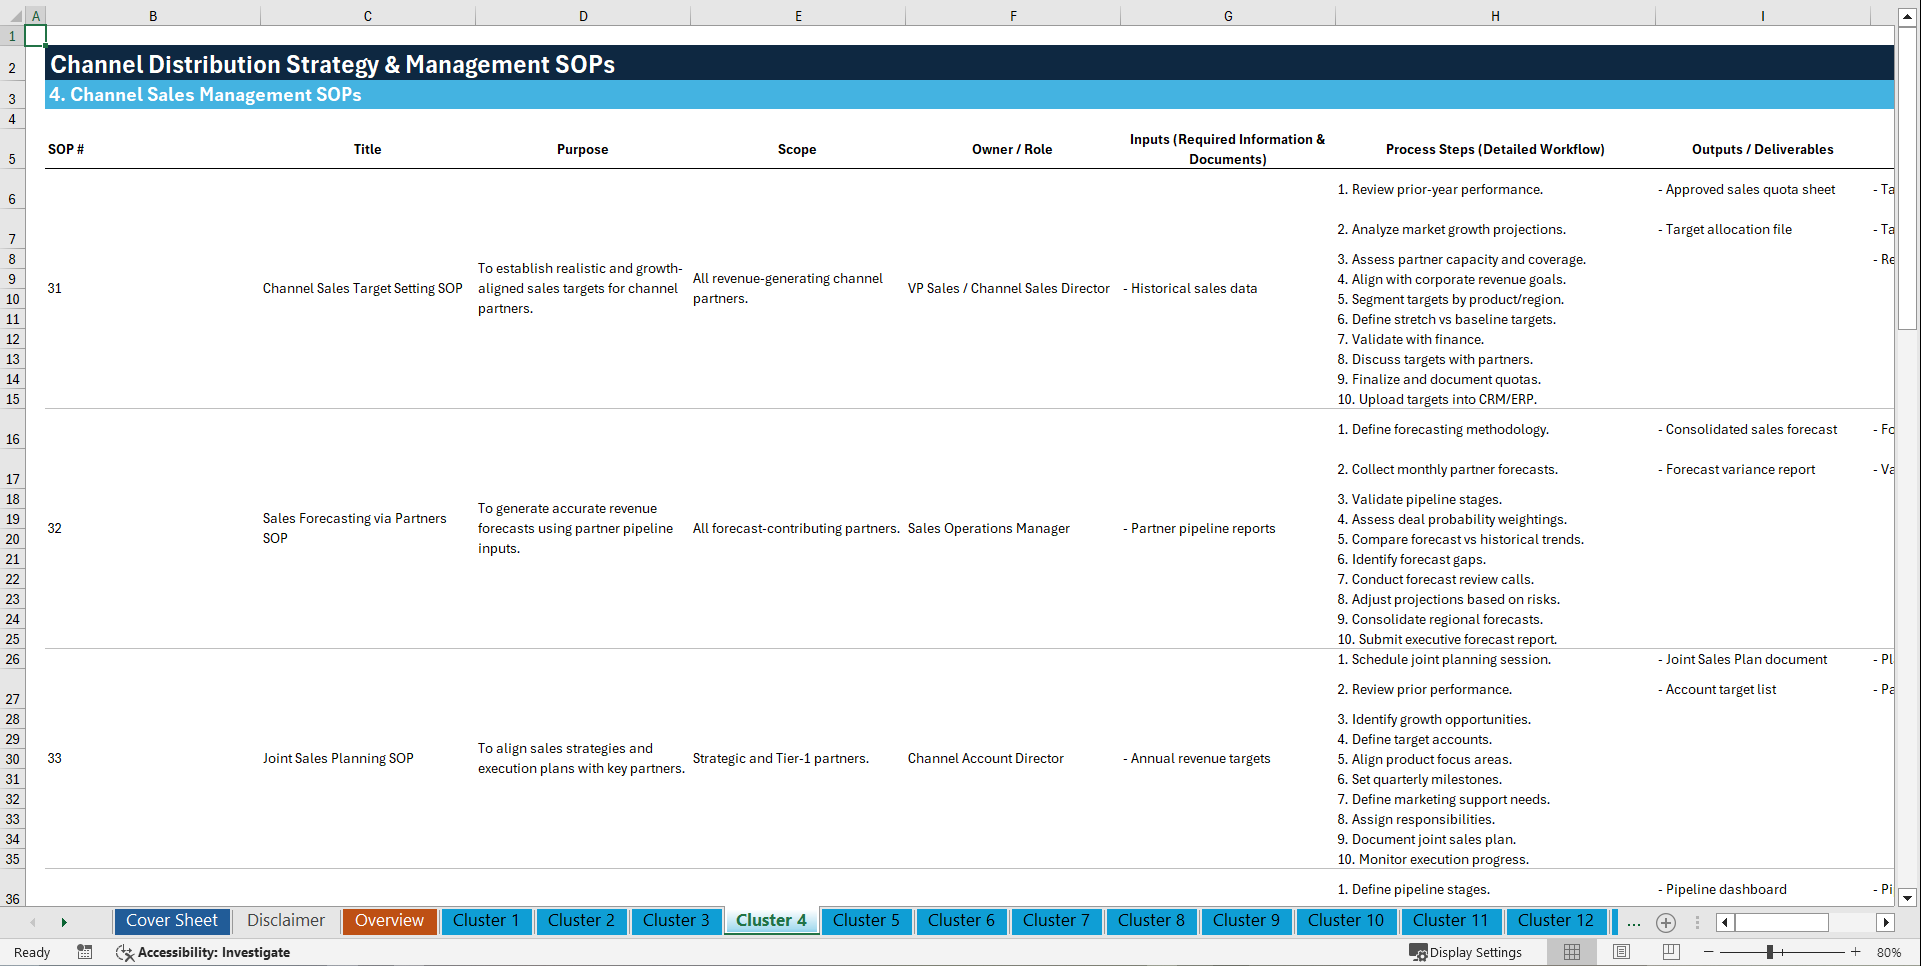Select column D by its header
The width and height of the screenshot is (1921, 966).
(583, 15)
